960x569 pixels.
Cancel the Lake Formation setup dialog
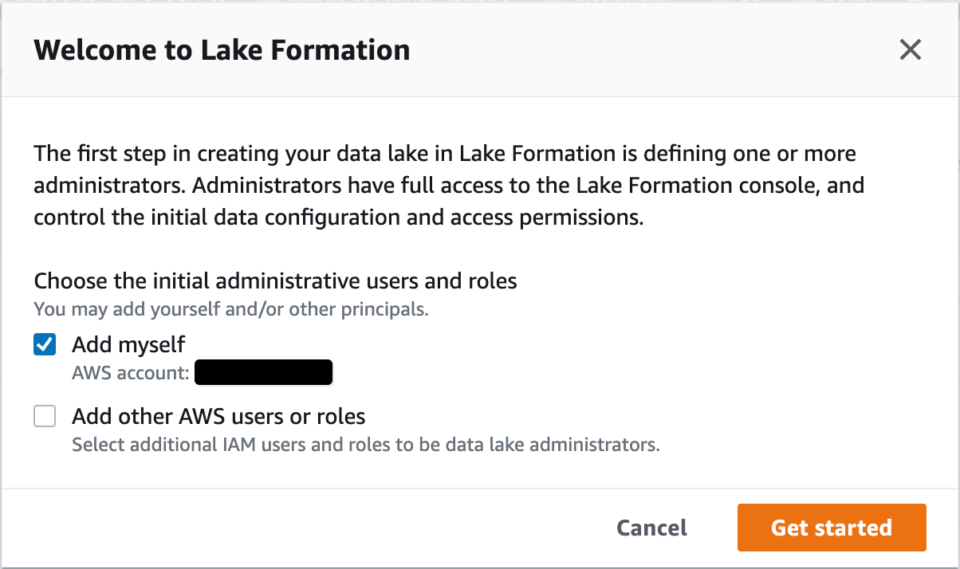[x=652, y=528]
